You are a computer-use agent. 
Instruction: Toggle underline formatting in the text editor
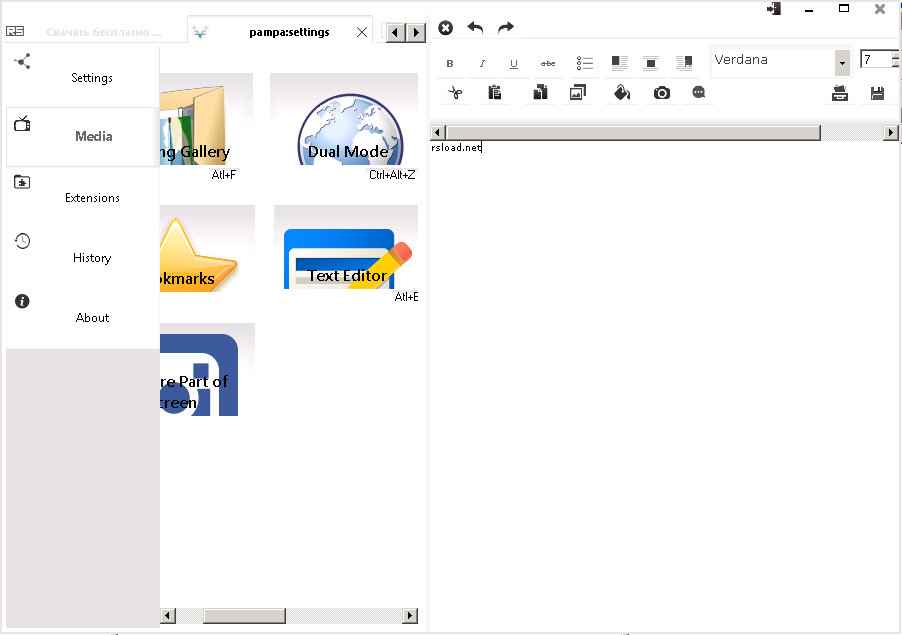(514, 63)
